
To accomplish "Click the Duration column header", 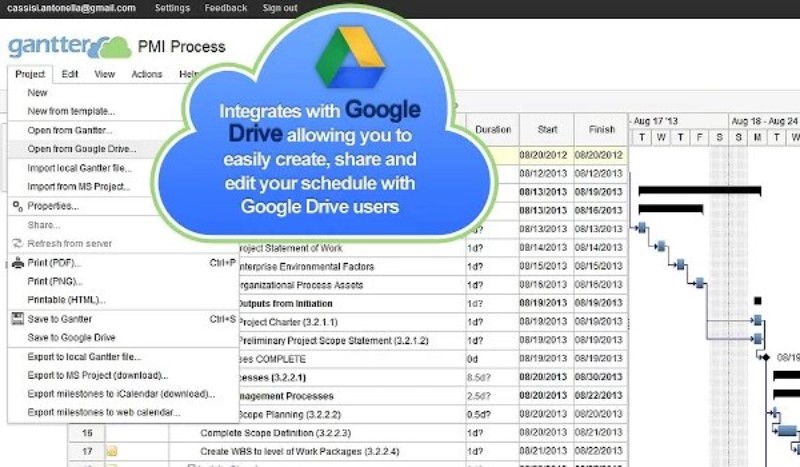I will click(x=493, y=130).
